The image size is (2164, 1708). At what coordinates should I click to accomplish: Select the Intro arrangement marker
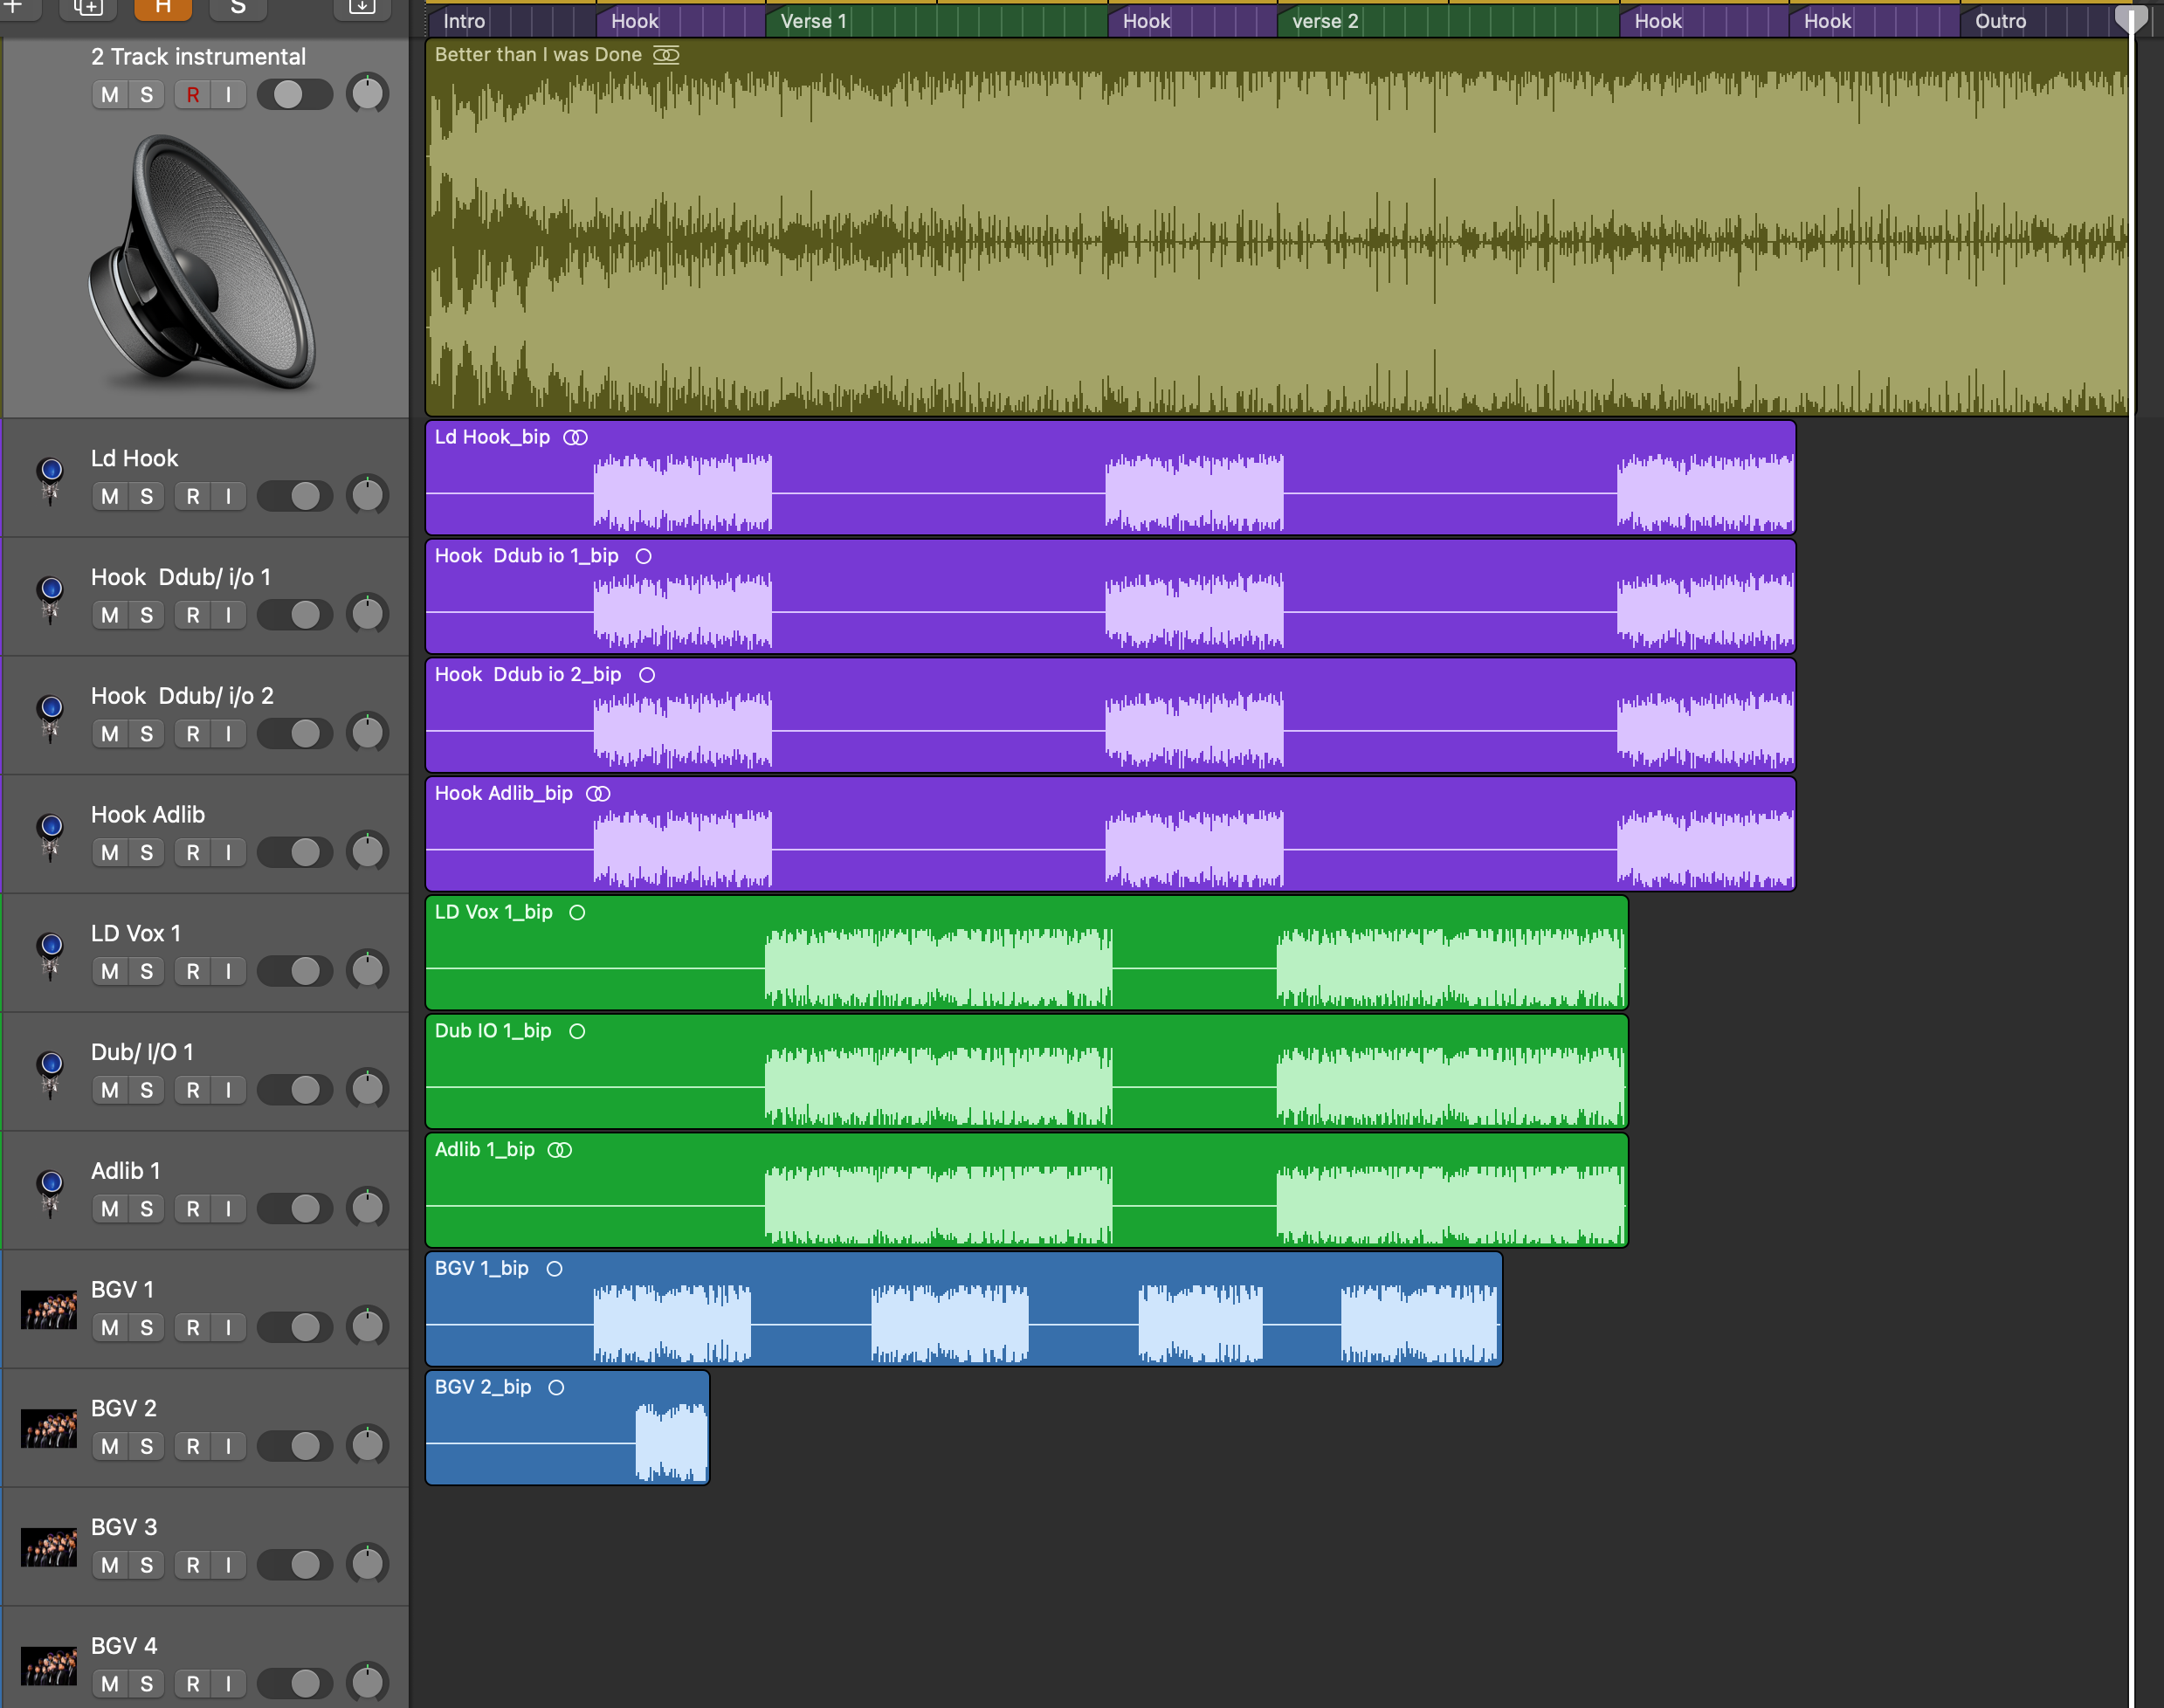(x=464, y=21)
